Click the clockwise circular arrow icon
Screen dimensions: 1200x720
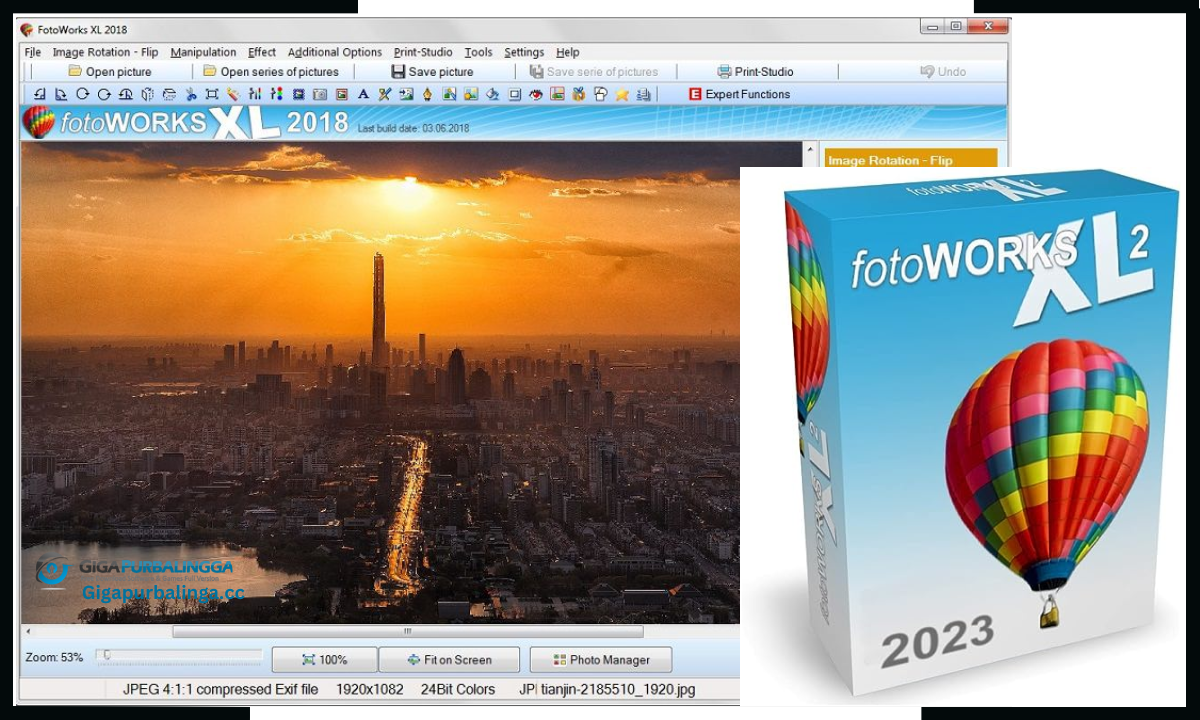83,94
